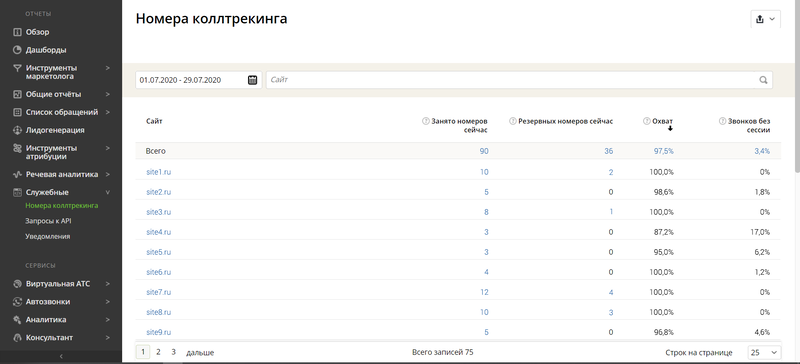
Task: Open Дашборды via its pie icon
Action: click(x=17, y=50)
